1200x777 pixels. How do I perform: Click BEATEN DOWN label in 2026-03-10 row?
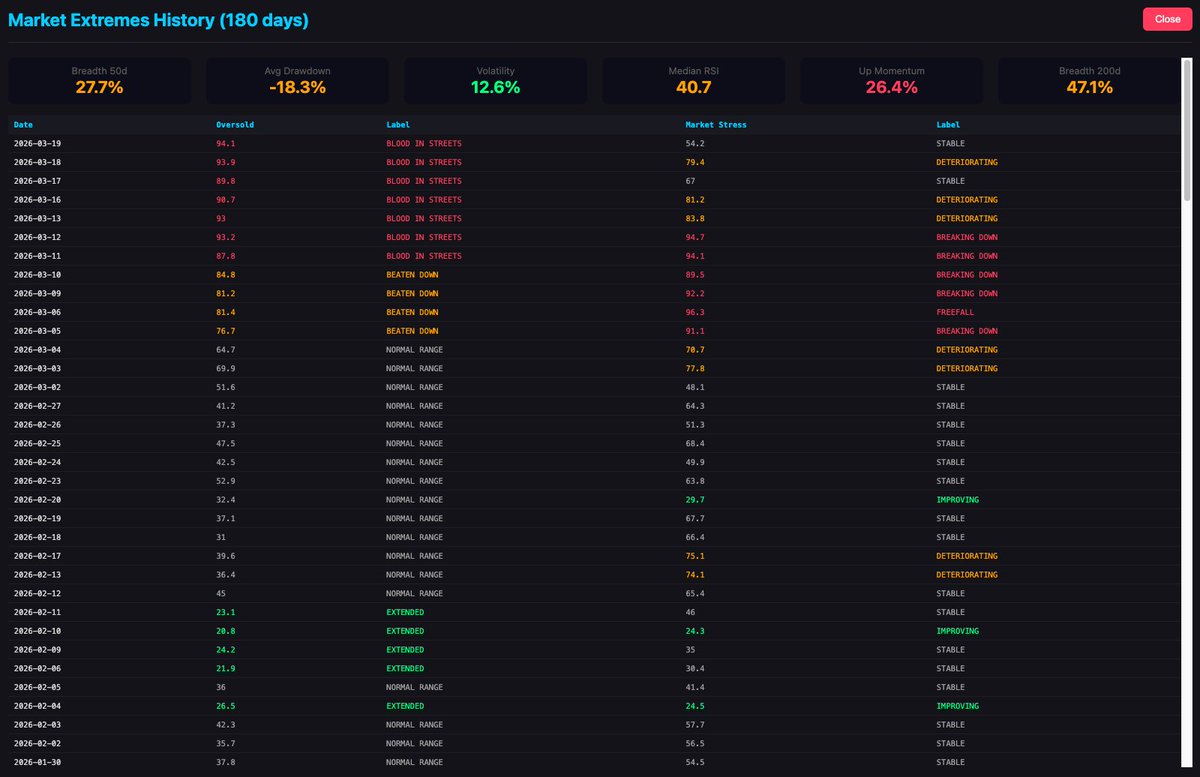point(412,275)
